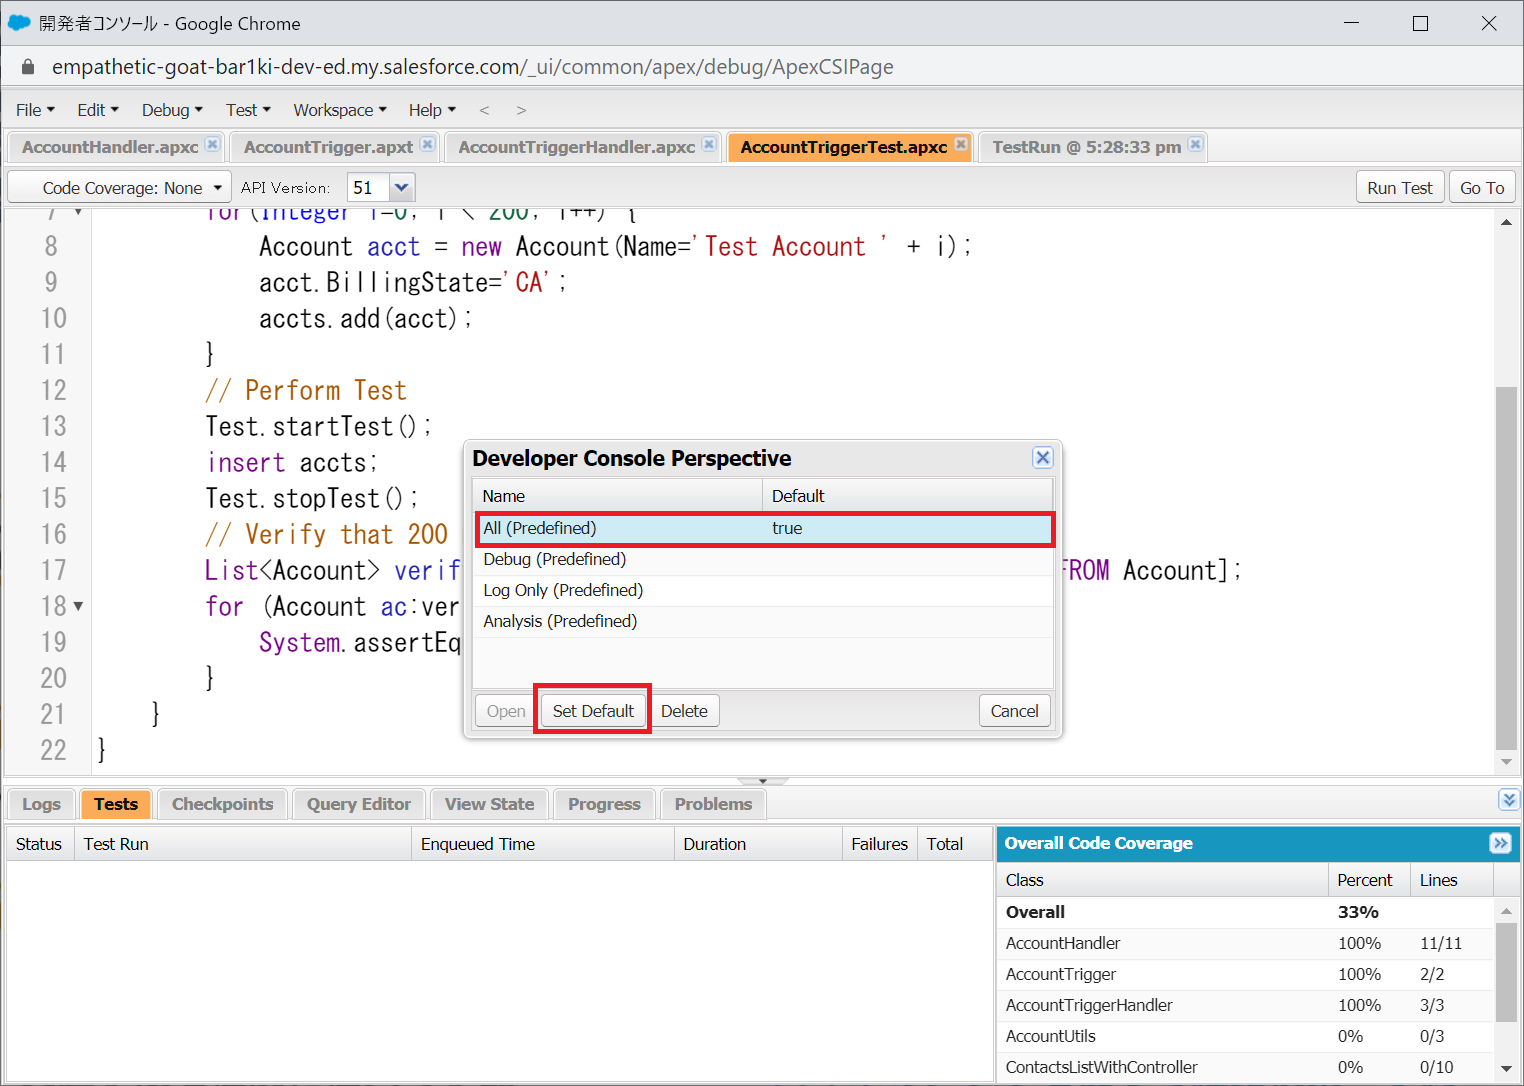Screen dimensions: 1524x1086
Task: Click the Status column header
Action: [x=40, y=844]
